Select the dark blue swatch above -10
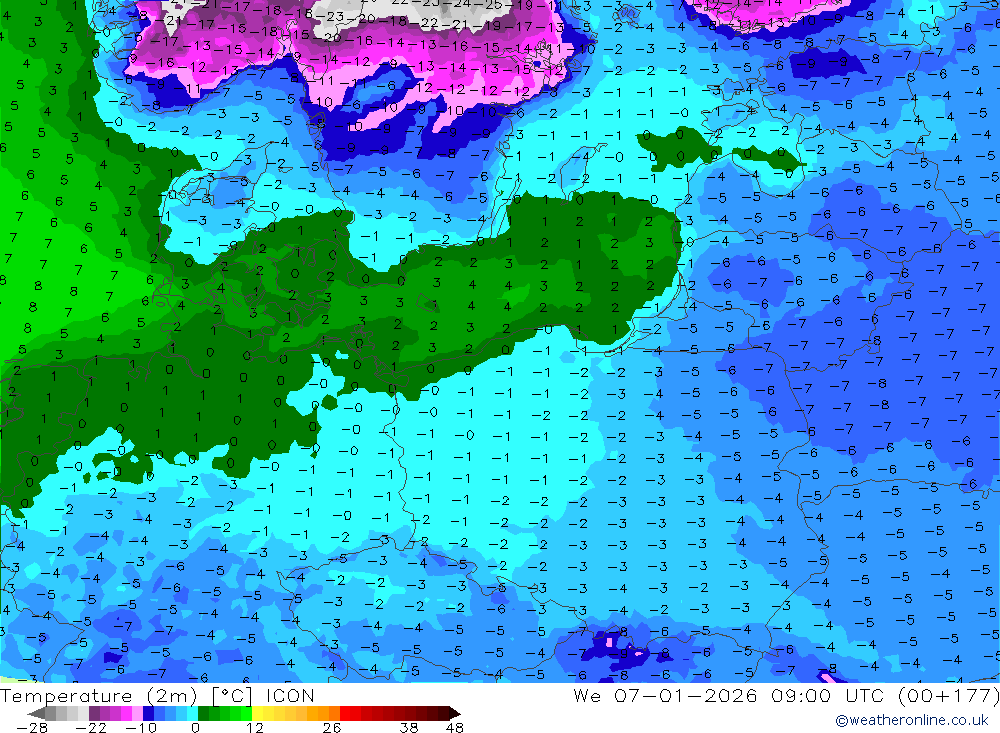The height and width of the screenshot is (733, 1000). point(149,714)
